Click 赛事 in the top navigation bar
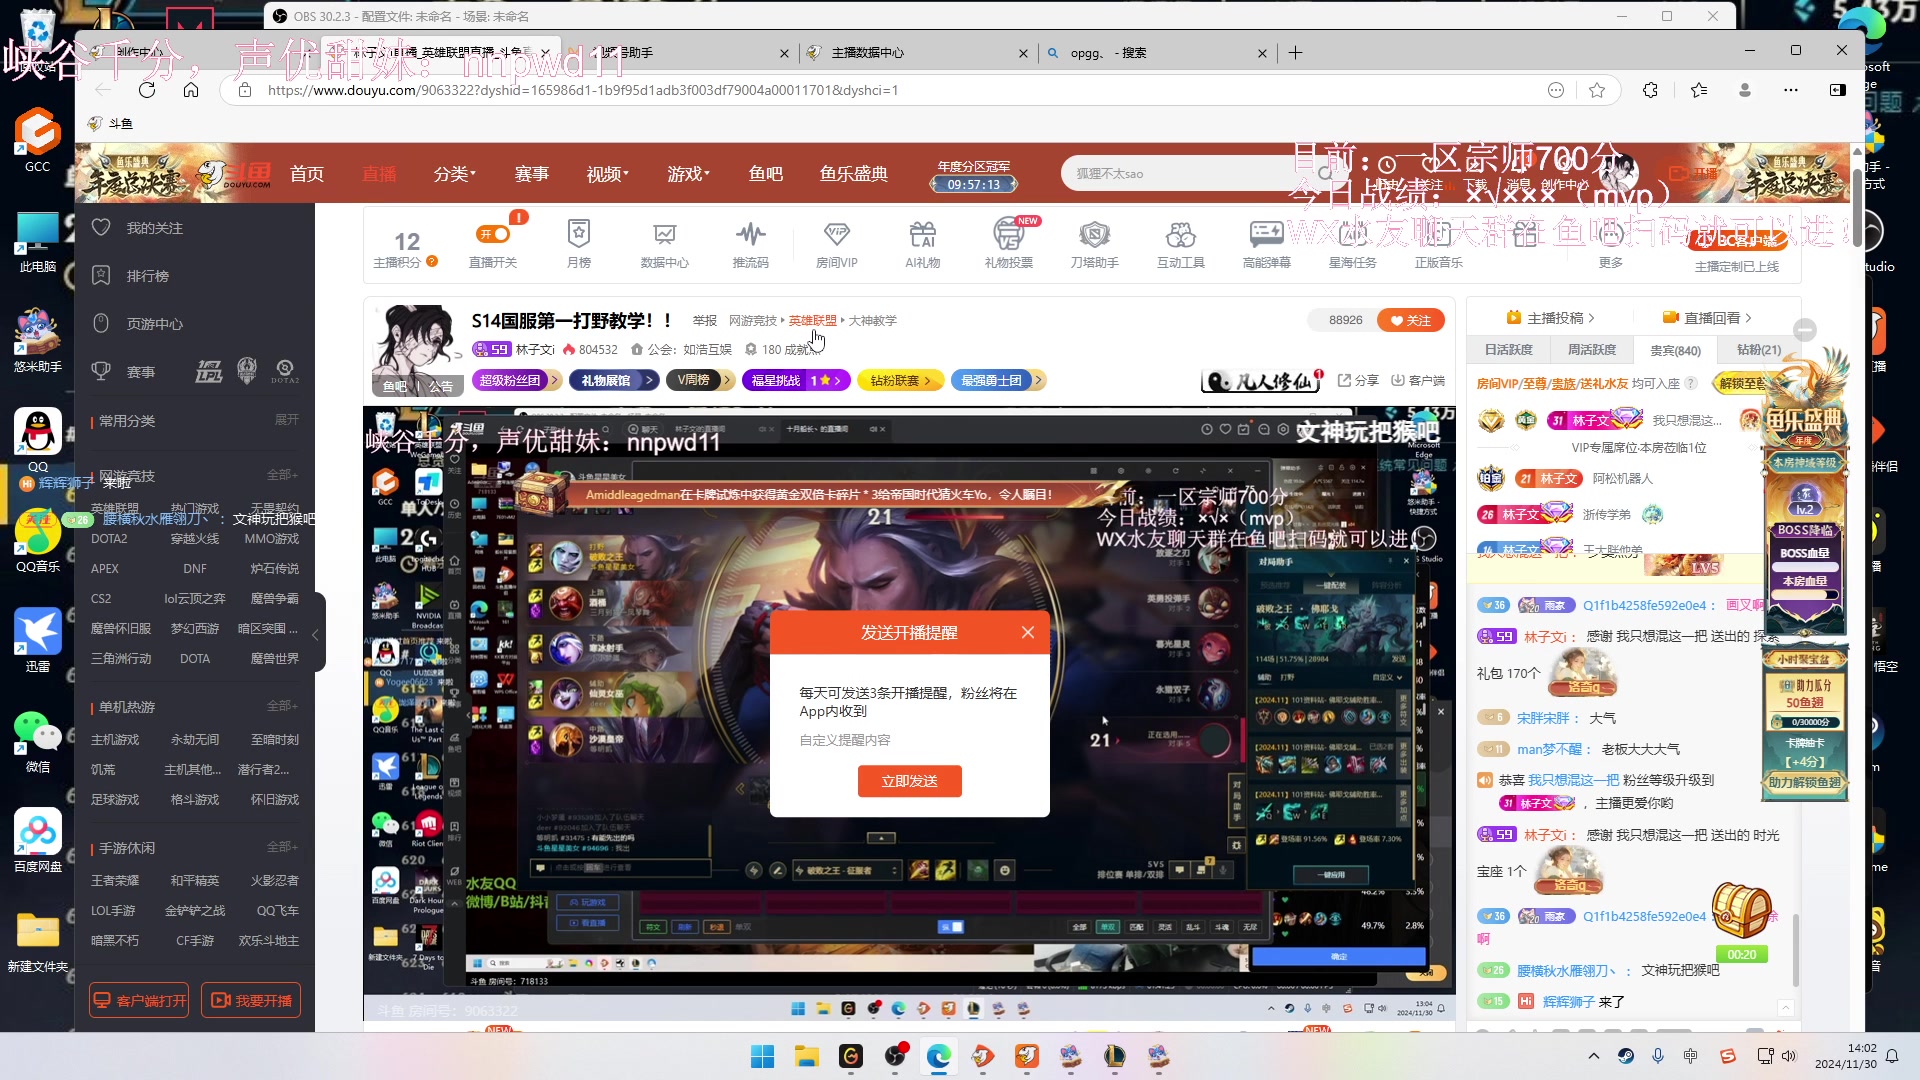 [532, 174]
